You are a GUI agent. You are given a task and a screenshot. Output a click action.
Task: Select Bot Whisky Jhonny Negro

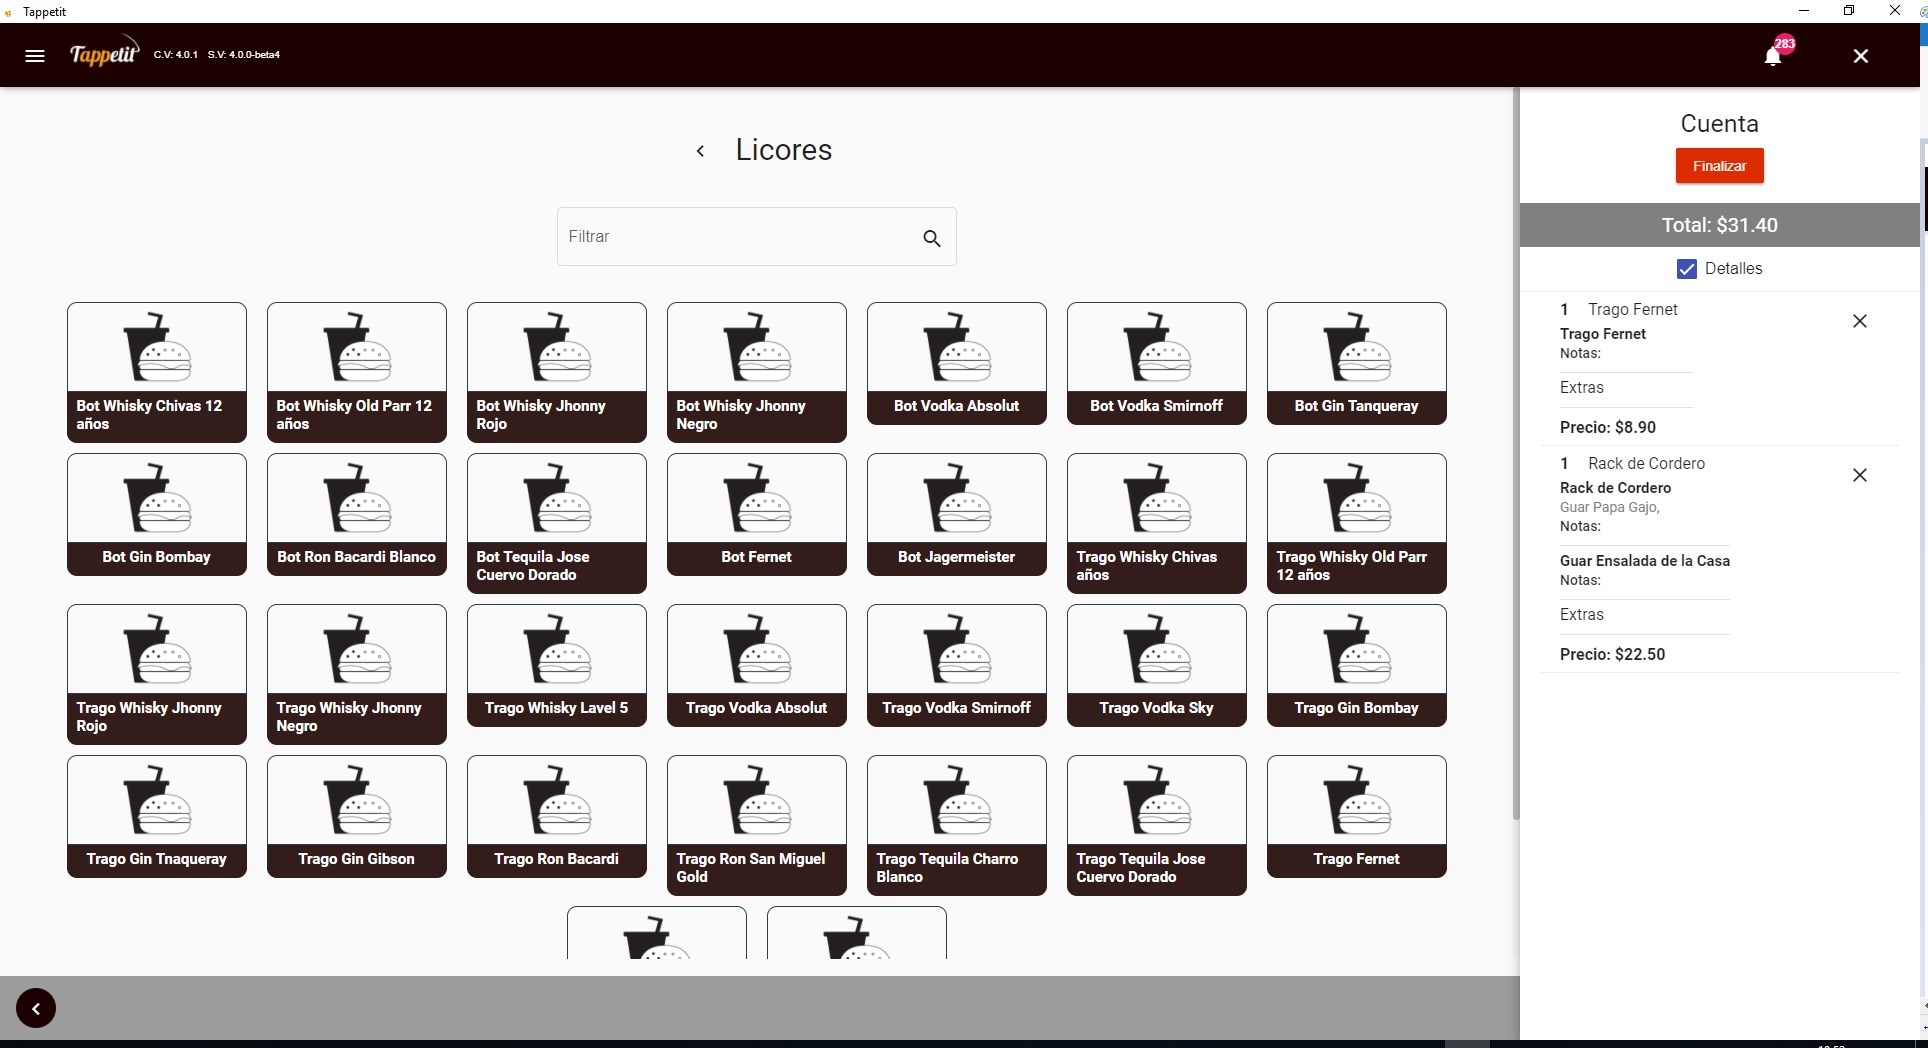757,372
